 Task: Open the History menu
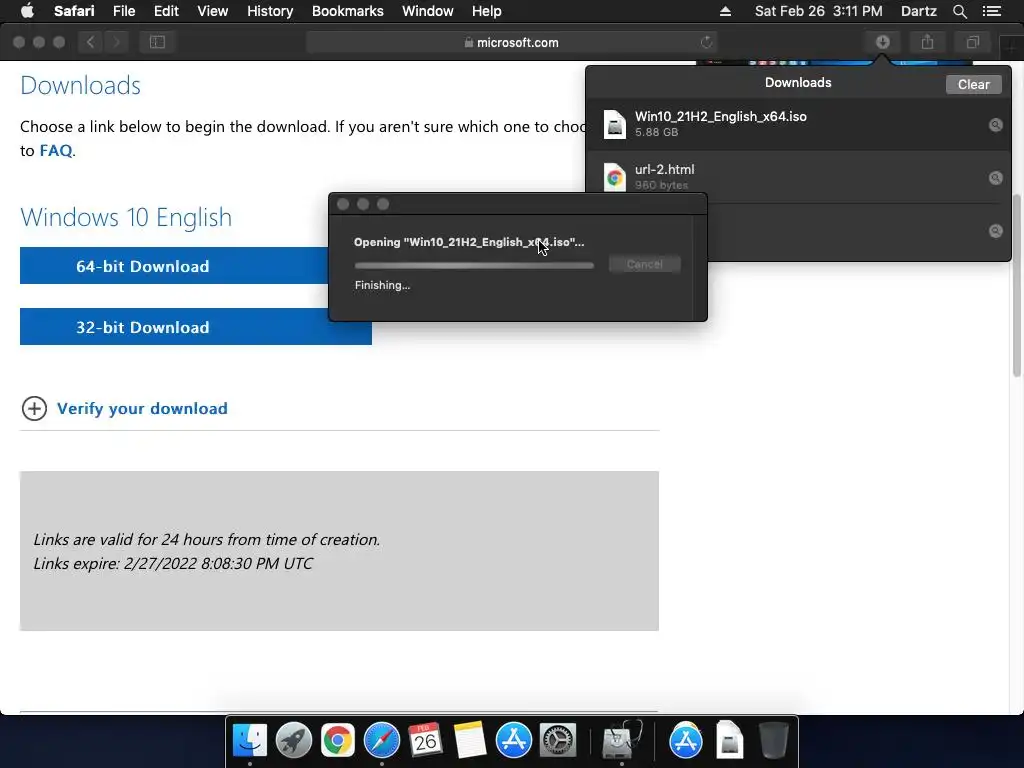coord(270,11)
